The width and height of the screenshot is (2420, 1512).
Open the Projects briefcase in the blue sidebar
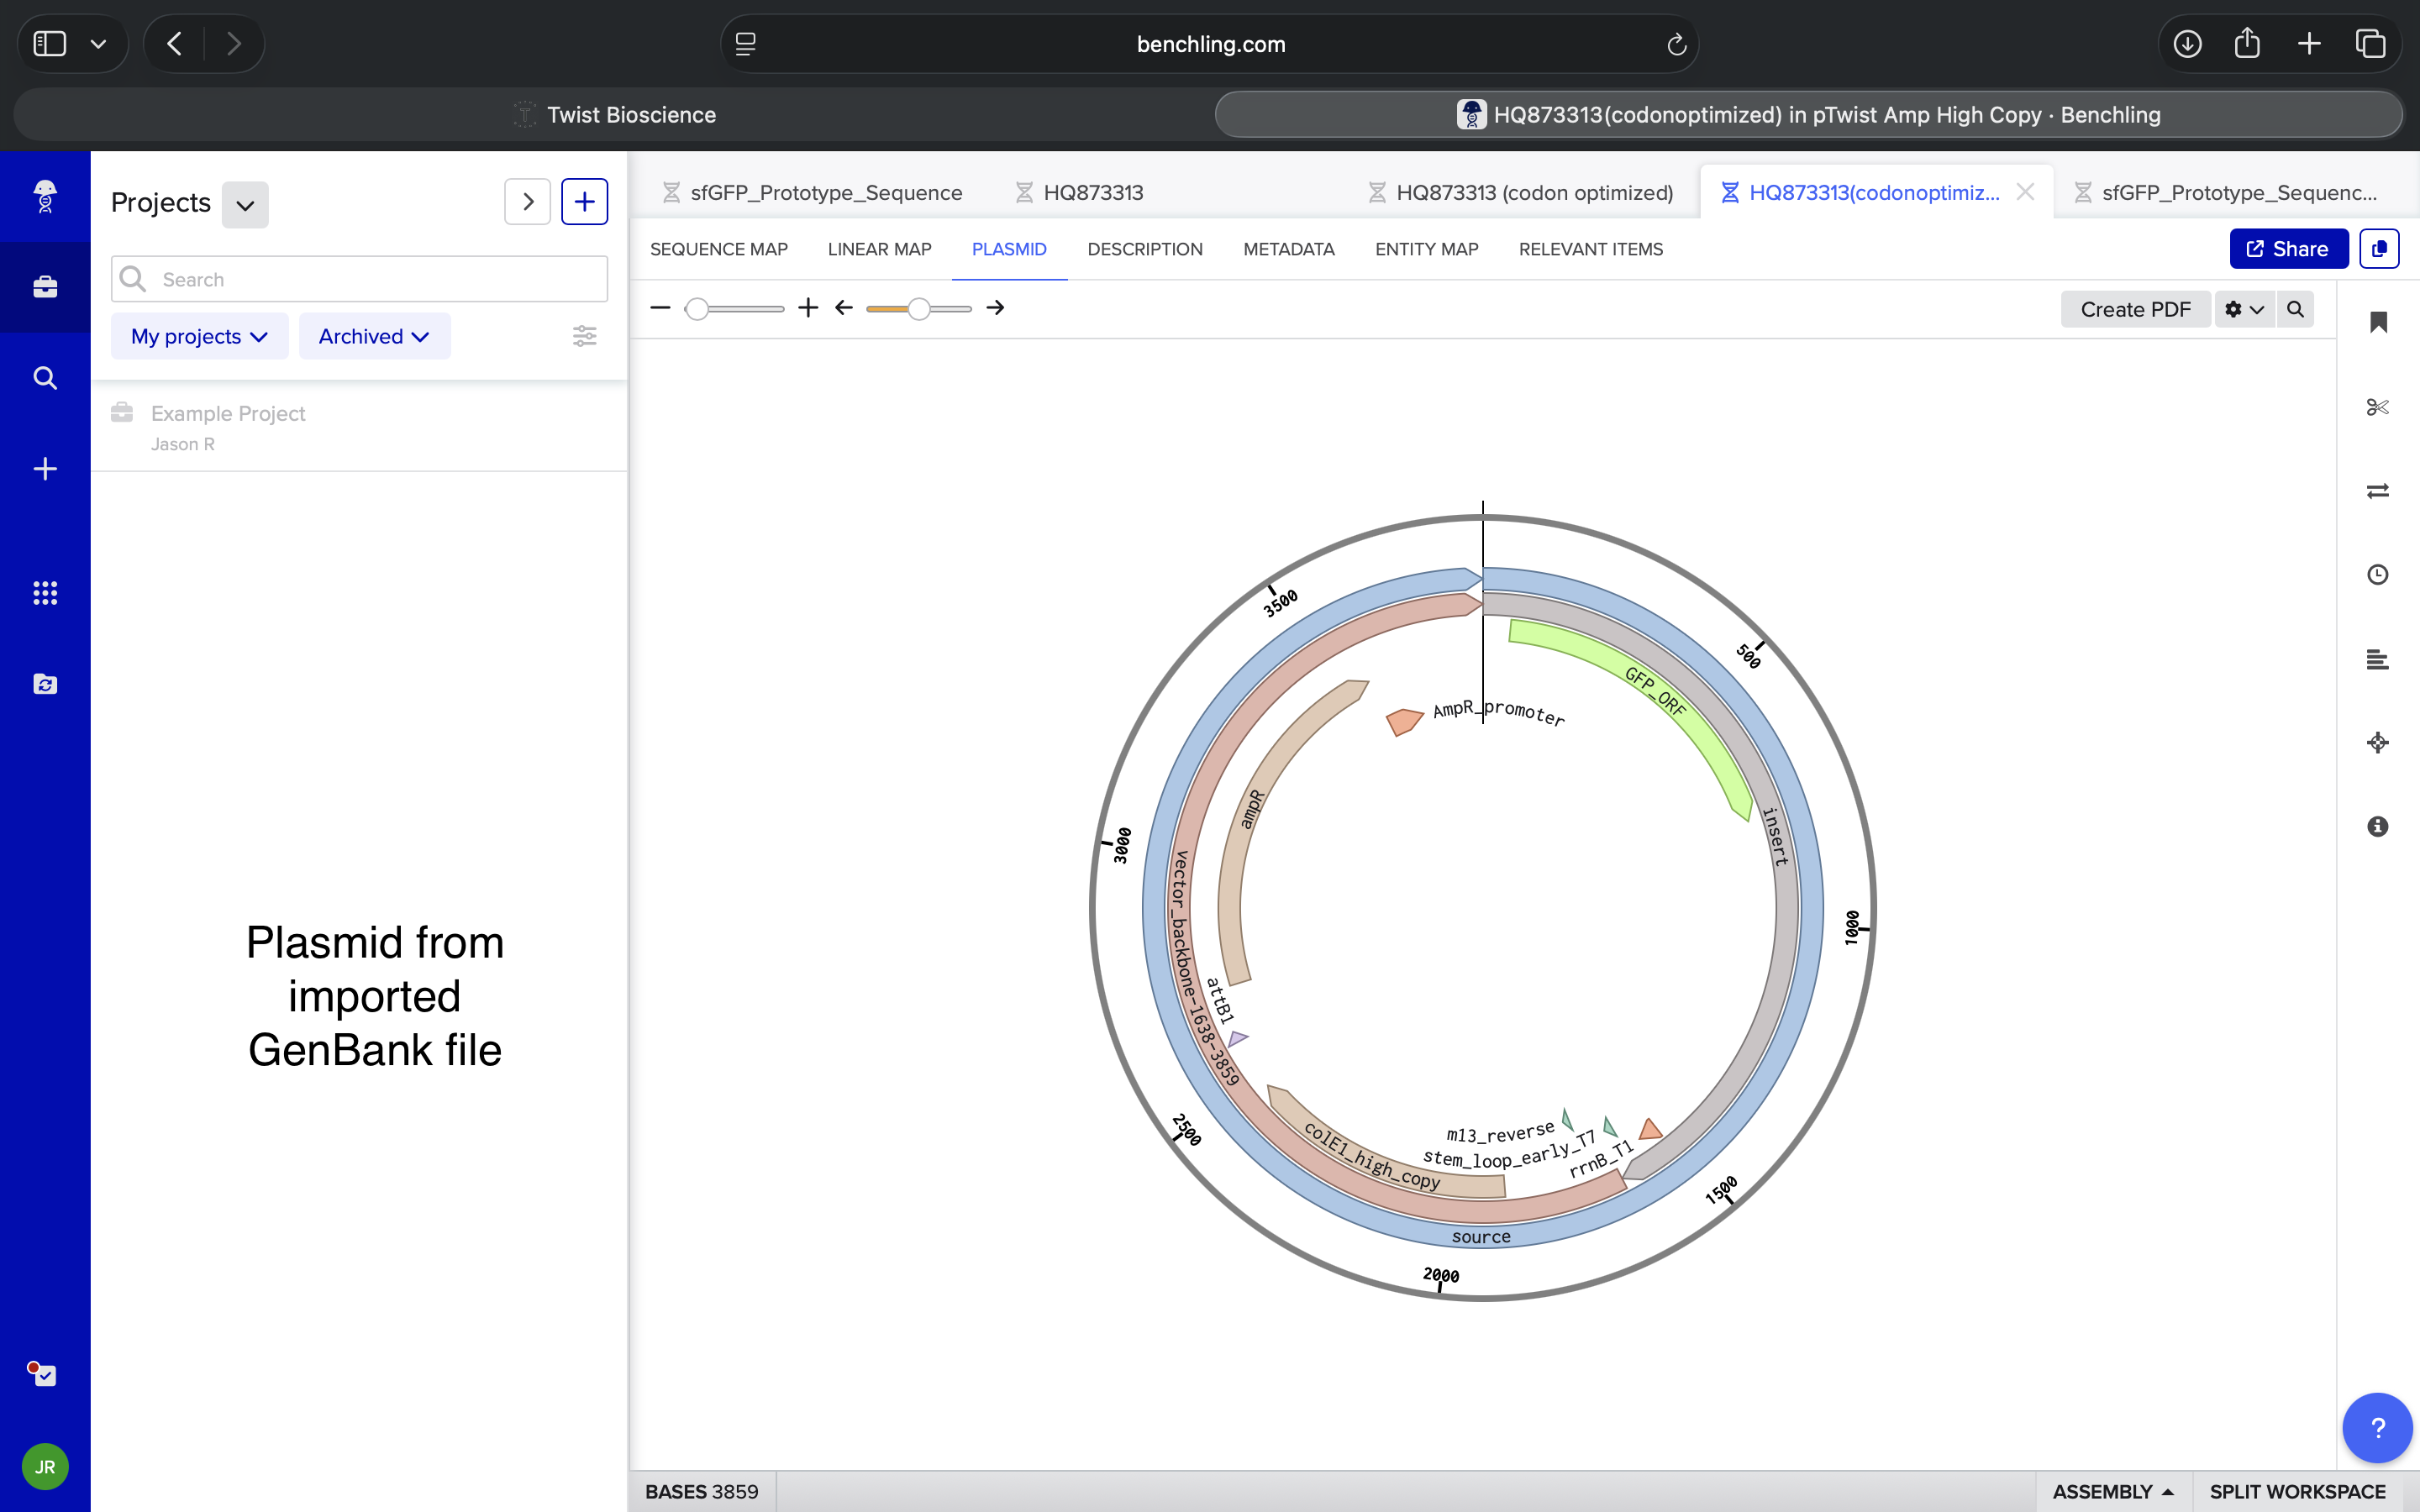45,287
